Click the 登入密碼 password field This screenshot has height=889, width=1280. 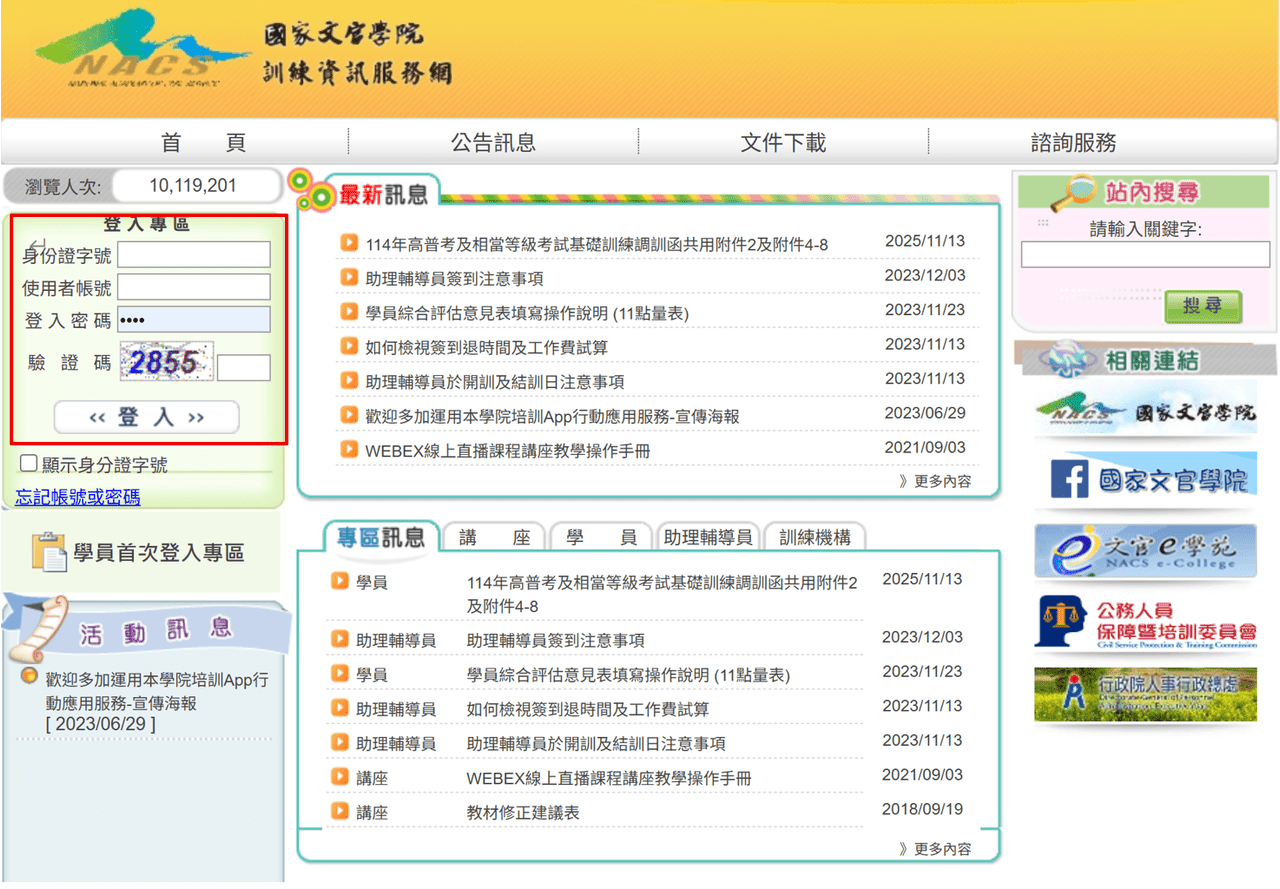pos(194,320)
